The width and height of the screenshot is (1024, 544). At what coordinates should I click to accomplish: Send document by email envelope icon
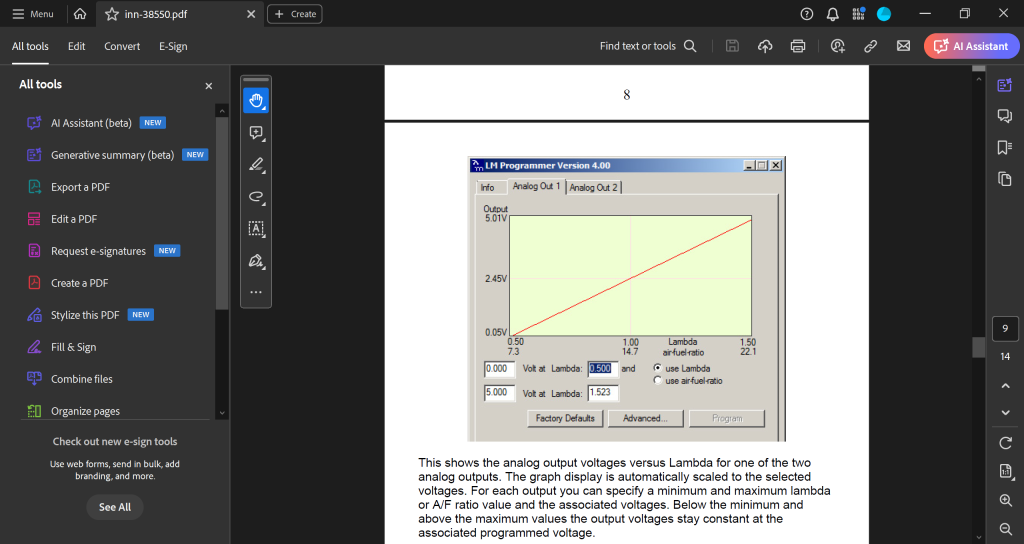903,46
